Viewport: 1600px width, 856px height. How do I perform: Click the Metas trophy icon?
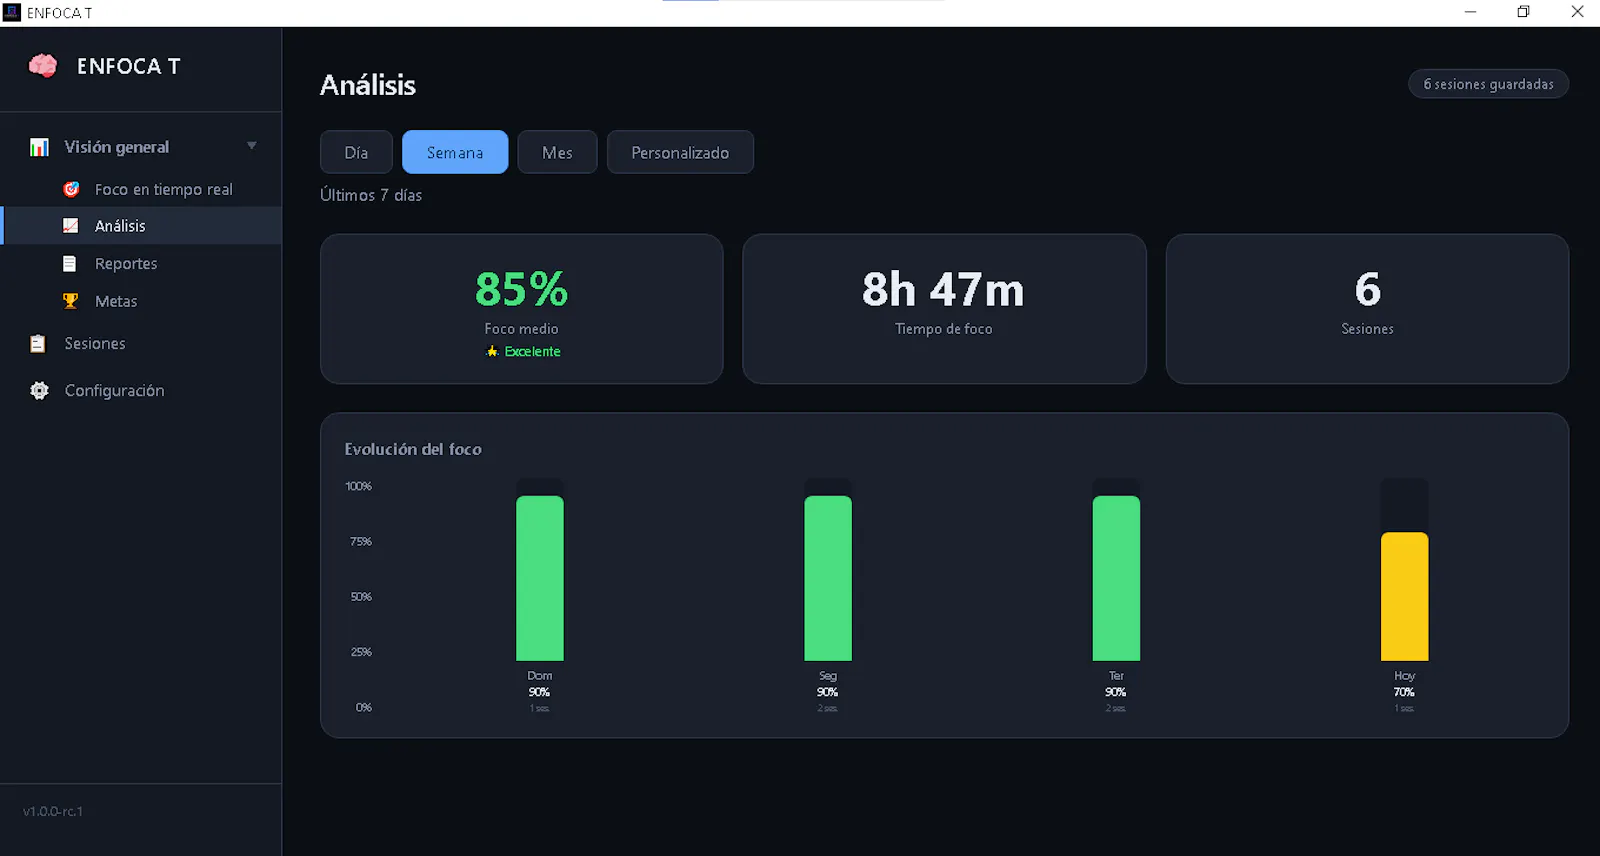[x=70, y=301]
